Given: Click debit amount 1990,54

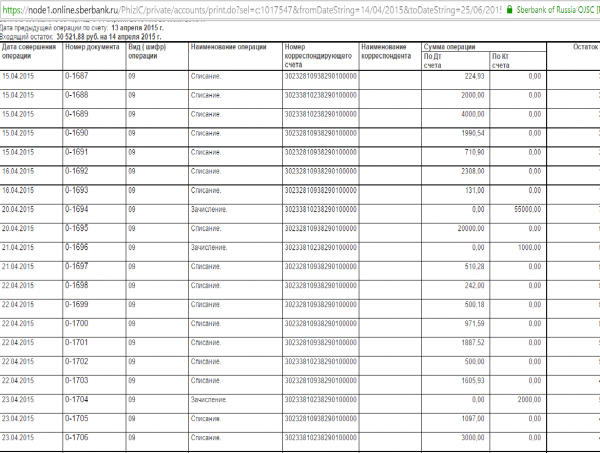Looking at the screenshot, I should click(473, 133).
